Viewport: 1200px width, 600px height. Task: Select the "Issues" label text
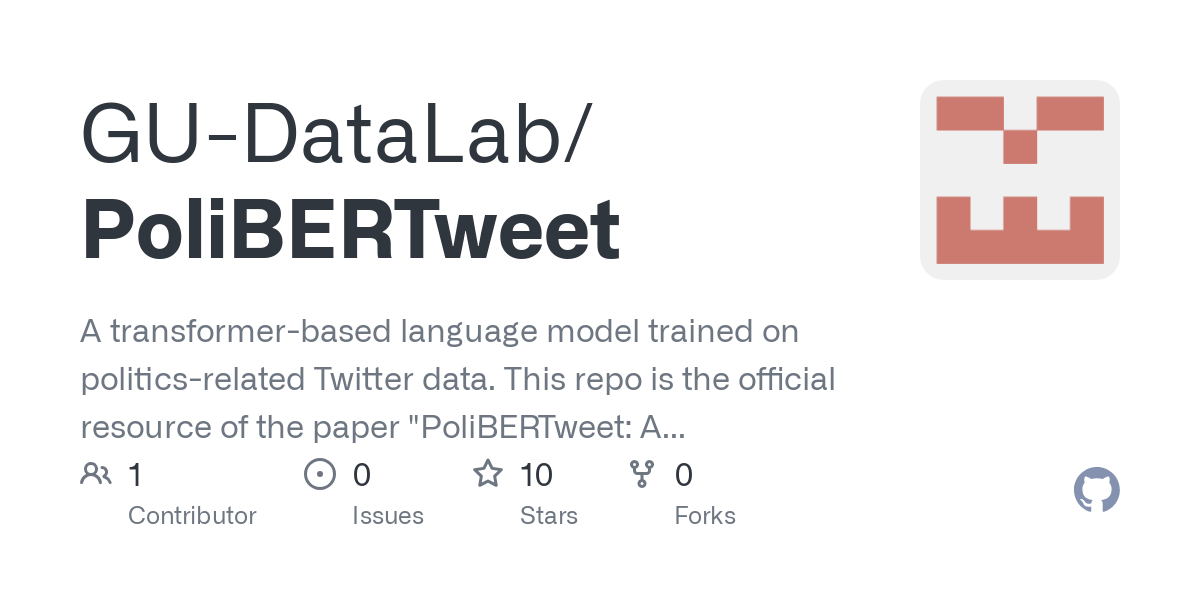[x=388, y=516]
